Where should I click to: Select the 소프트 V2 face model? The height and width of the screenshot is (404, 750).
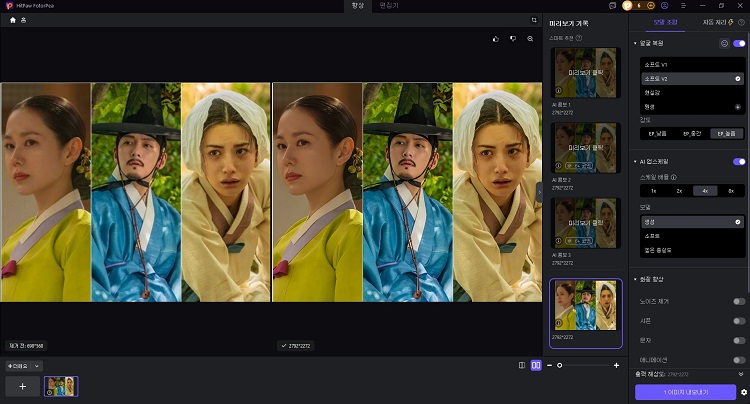pyautogui.click(x=692, y=78)
